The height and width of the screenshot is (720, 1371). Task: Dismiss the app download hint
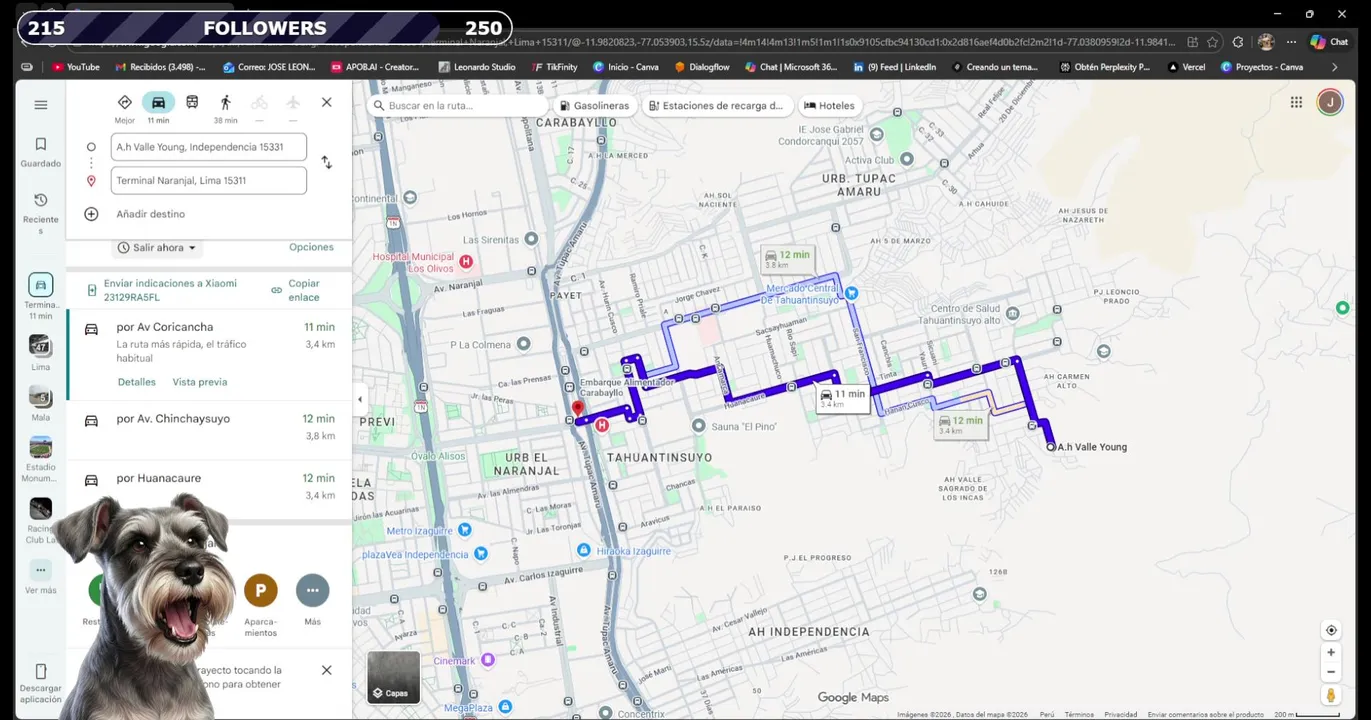(326, 670)
